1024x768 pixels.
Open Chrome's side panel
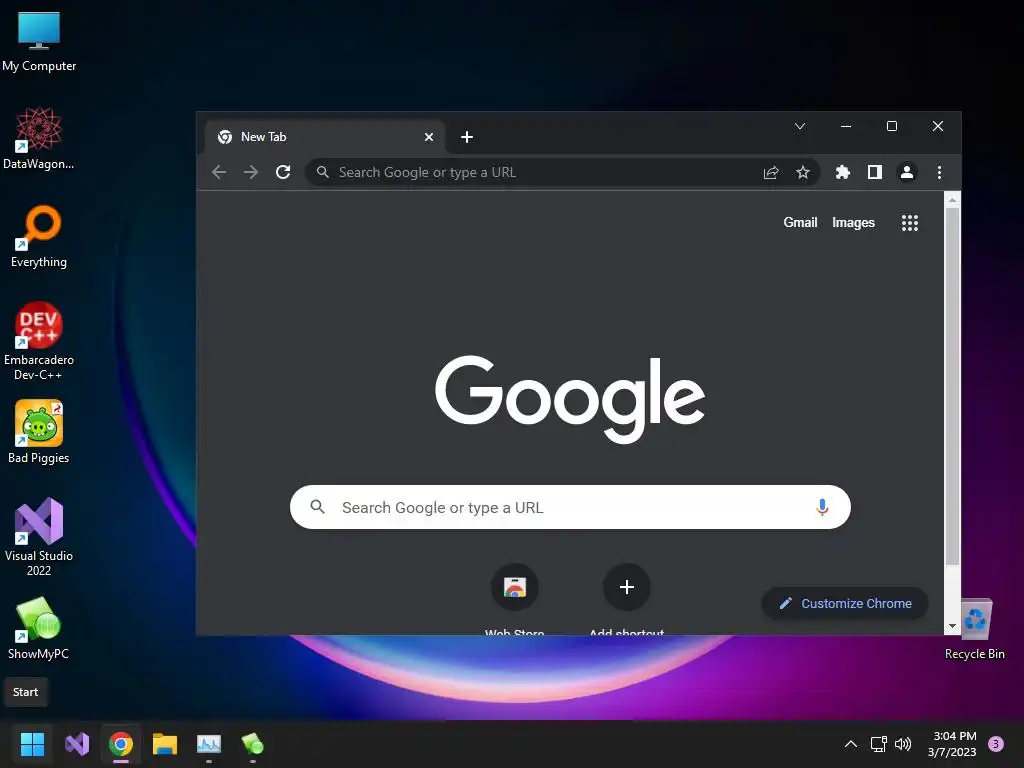click(874, 172)
